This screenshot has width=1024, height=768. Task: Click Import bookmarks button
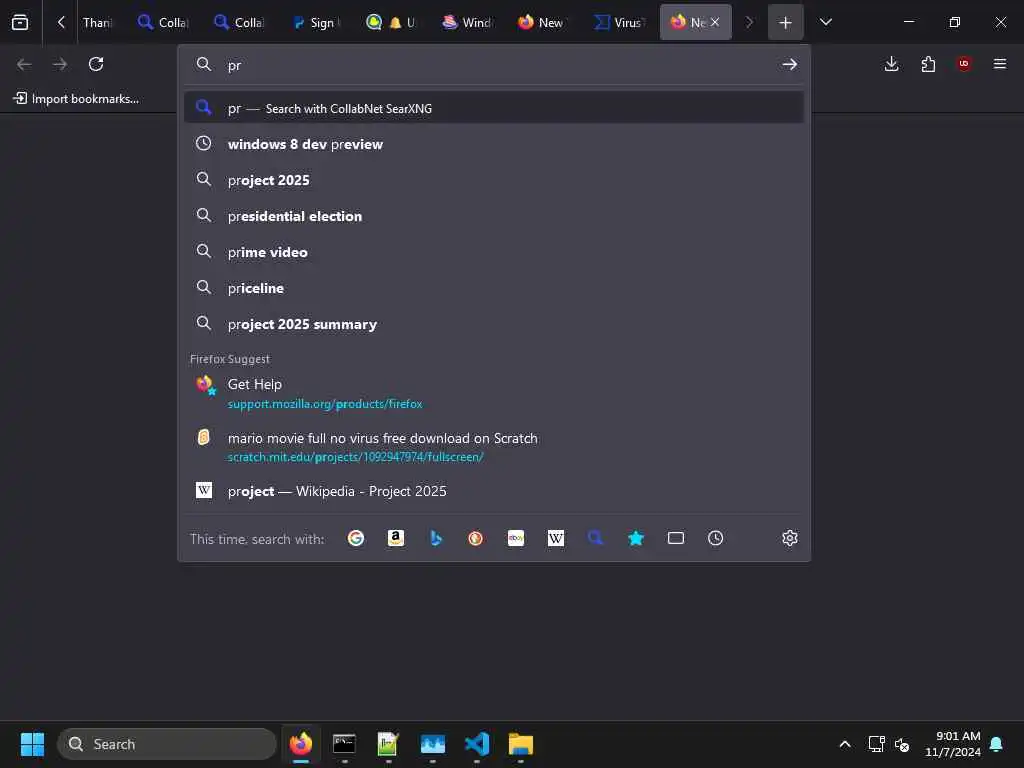pos(76,99)
